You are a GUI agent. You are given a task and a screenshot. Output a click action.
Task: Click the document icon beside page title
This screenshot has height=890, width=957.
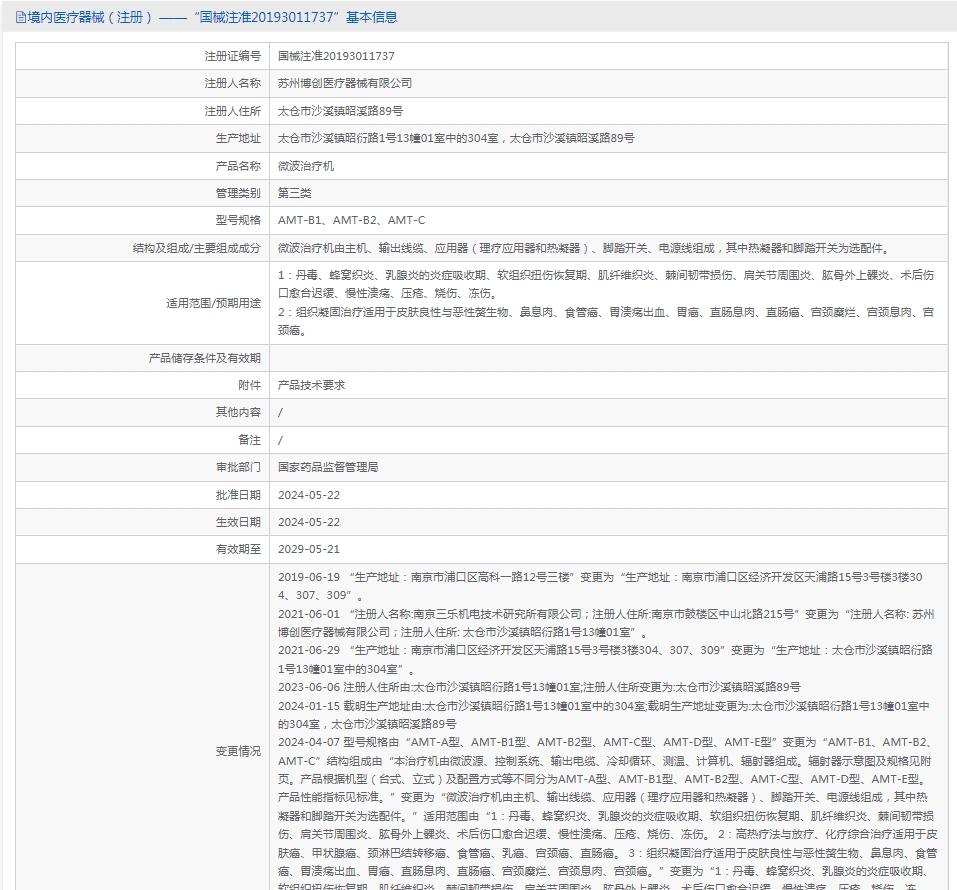tap(21, 18)
